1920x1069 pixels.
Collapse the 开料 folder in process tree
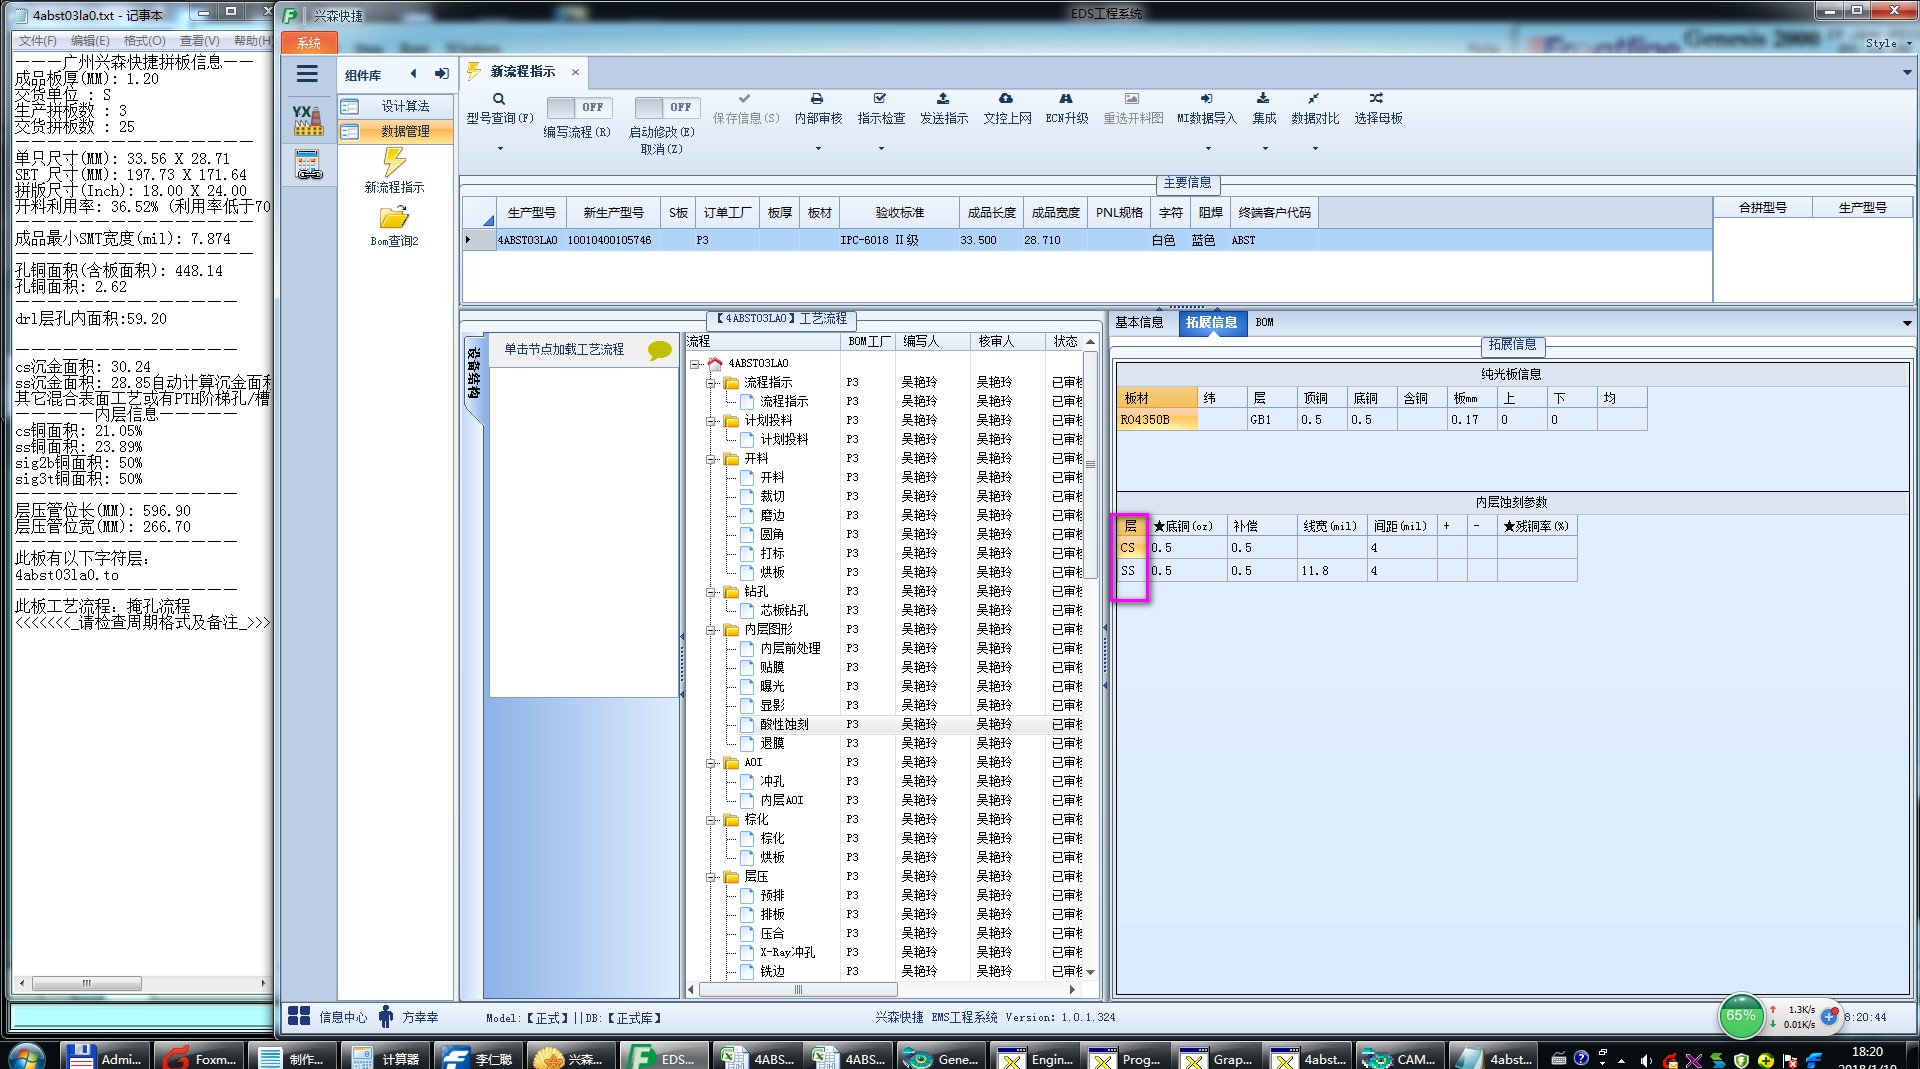click(711, 459)
